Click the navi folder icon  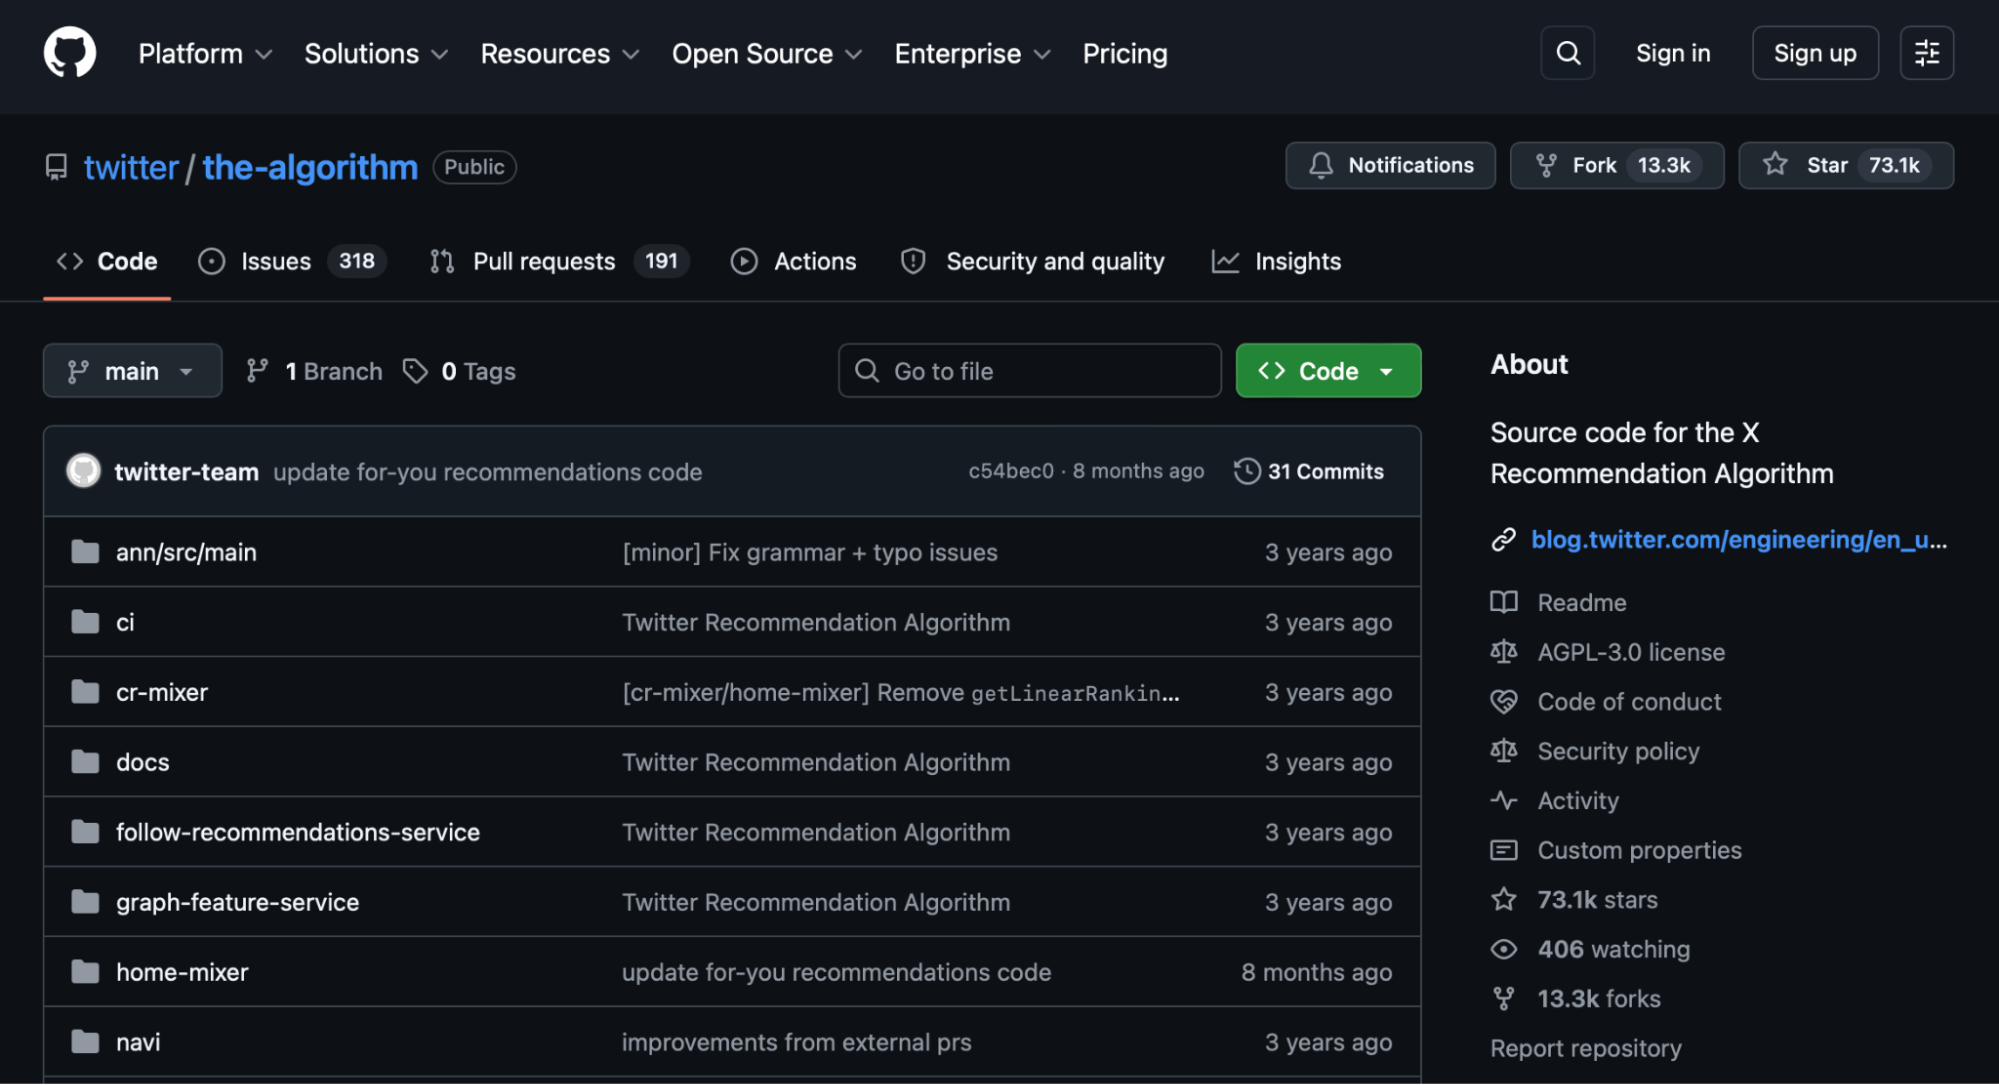click(86, 1042)
